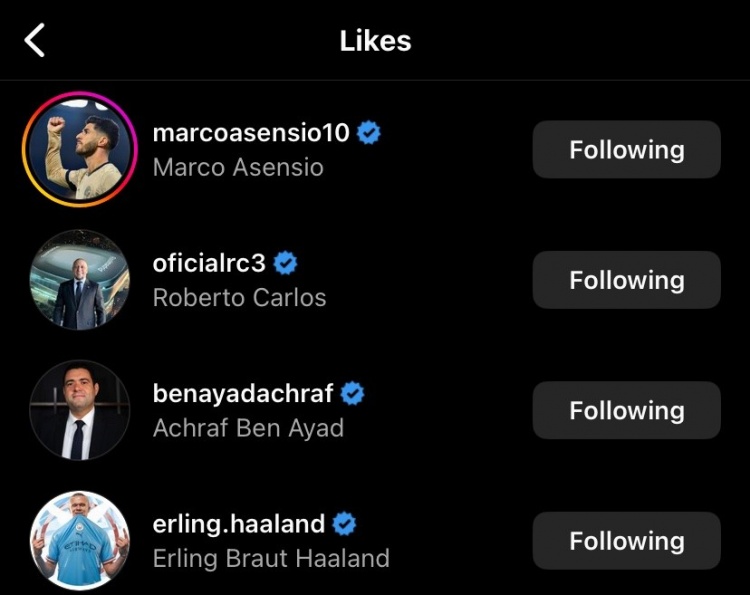Image resolution: width=750 pixels, height=595 pixels.
Task: Tap benayadachraf's profile avatar
Action: click(79, 410)
